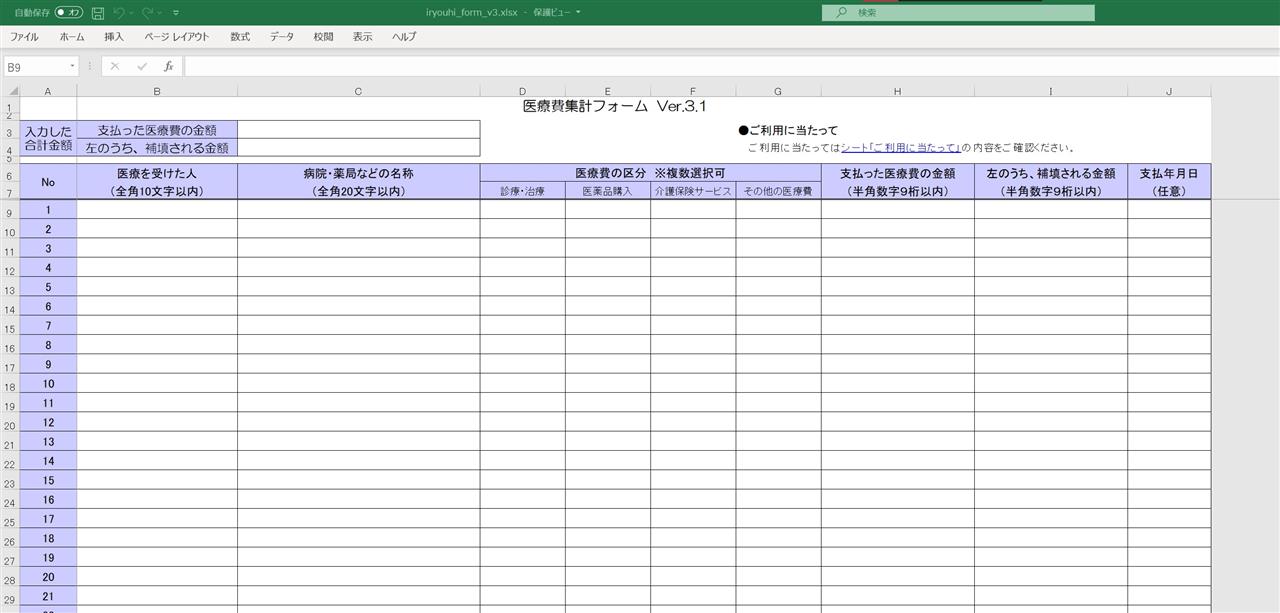Open the ヘルプ ribbon tab
Image resolution: width=1280 pixels, height=613 pixels.
[404, 37]
